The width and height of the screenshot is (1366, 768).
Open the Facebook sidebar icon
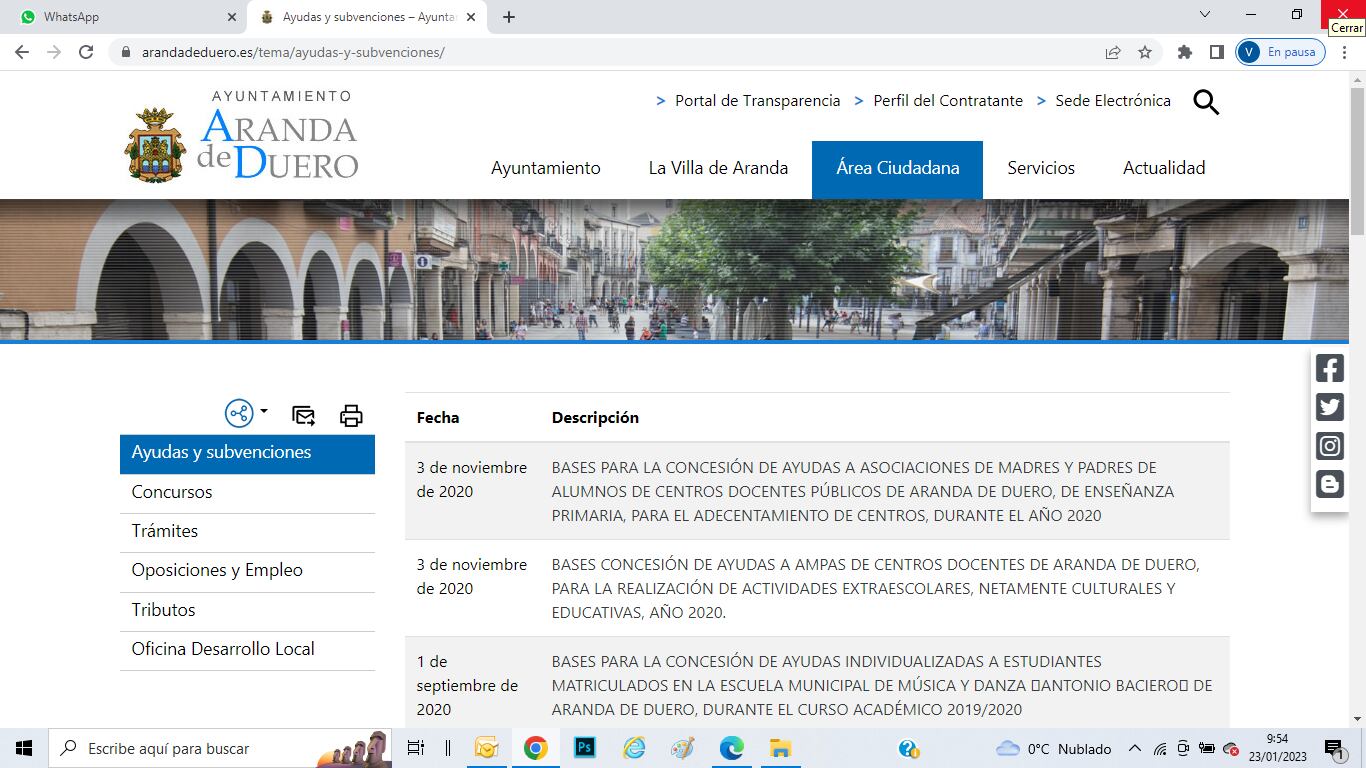[1329, 368]
